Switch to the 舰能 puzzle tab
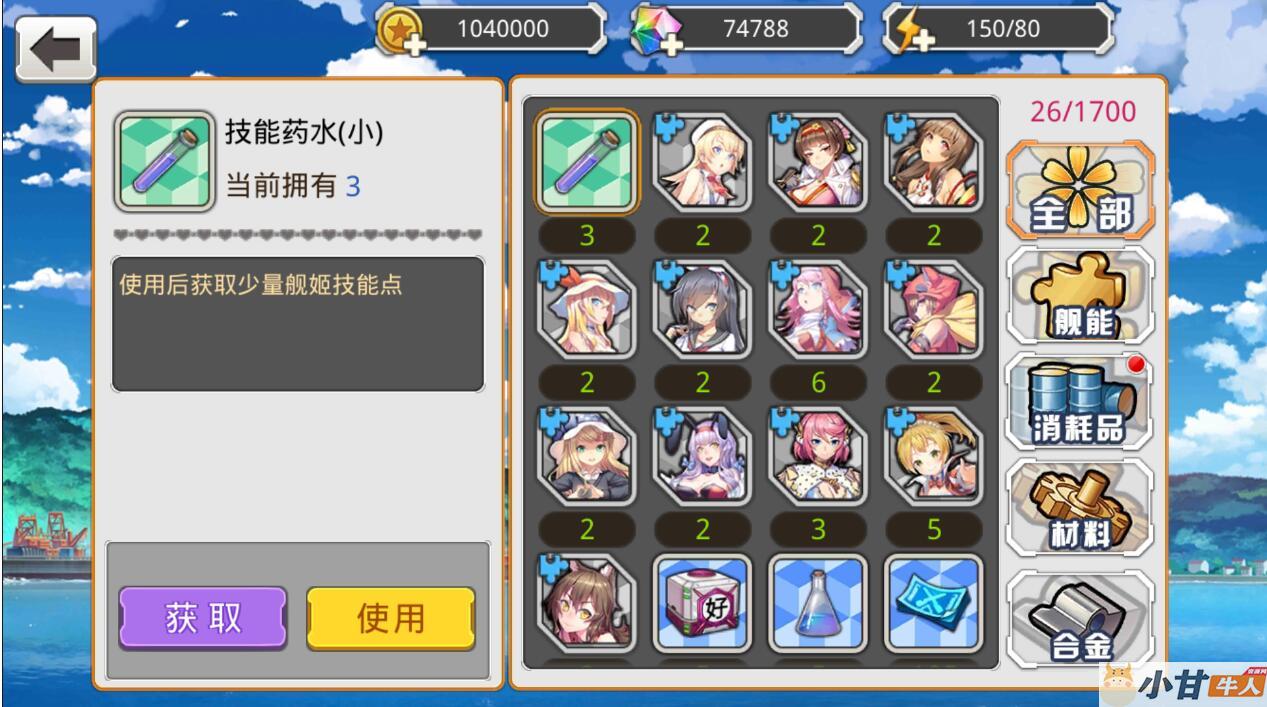The image size is (1267, 707). click(x=1080, y=296)
